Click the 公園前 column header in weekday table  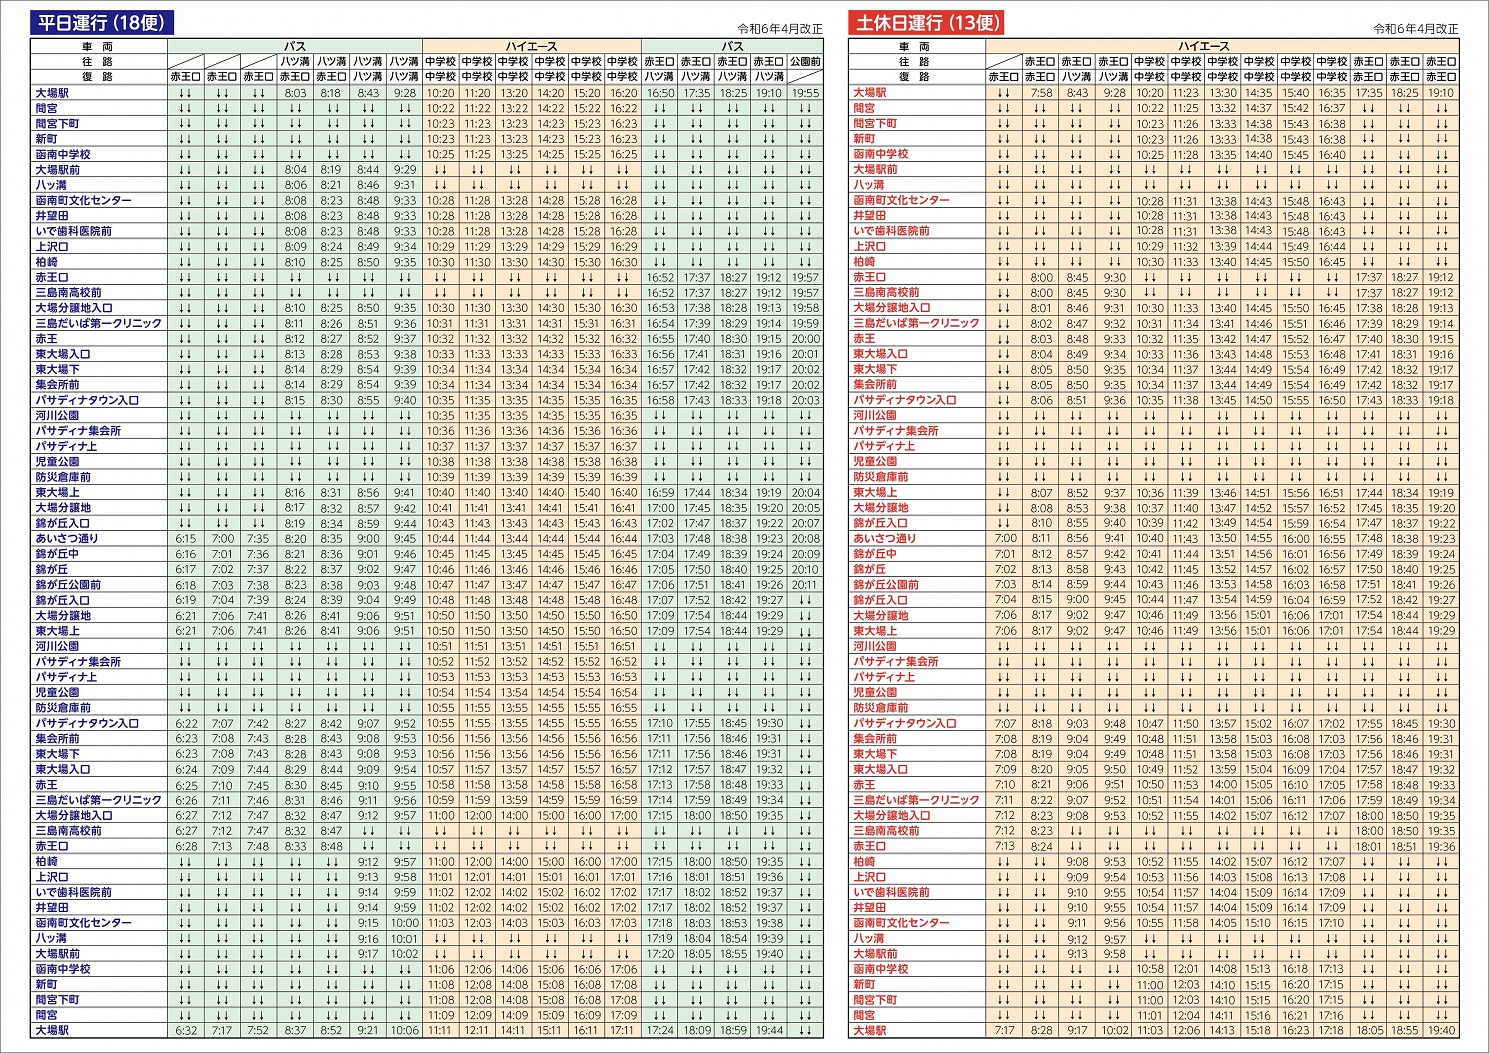805,61
